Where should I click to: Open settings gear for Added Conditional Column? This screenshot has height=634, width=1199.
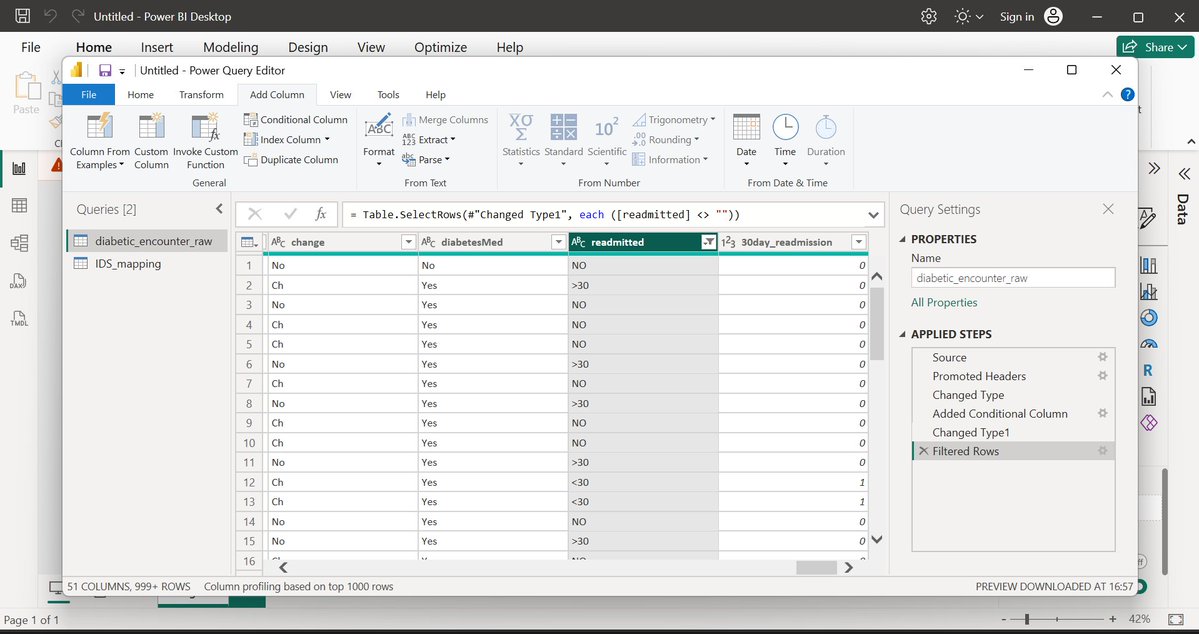pyautogui.click(x=1102, y=413)
